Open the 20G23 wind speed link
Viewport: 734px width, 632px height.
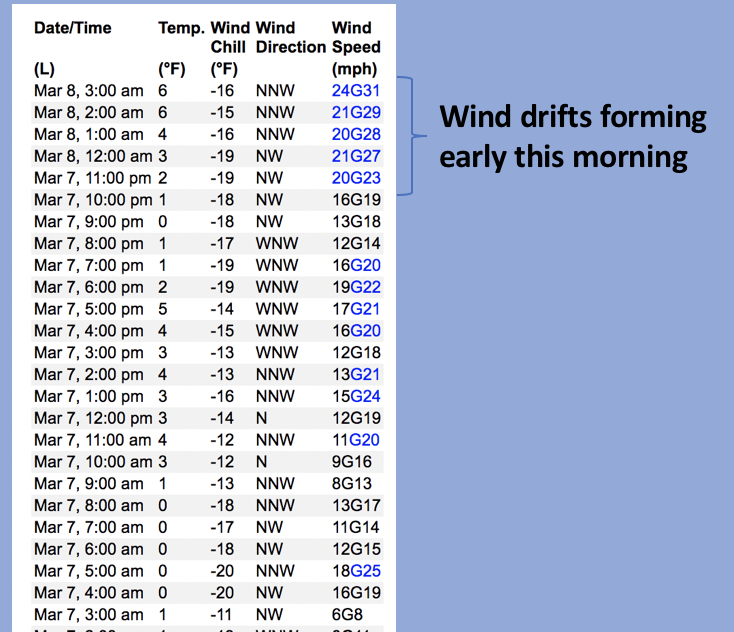356,178
